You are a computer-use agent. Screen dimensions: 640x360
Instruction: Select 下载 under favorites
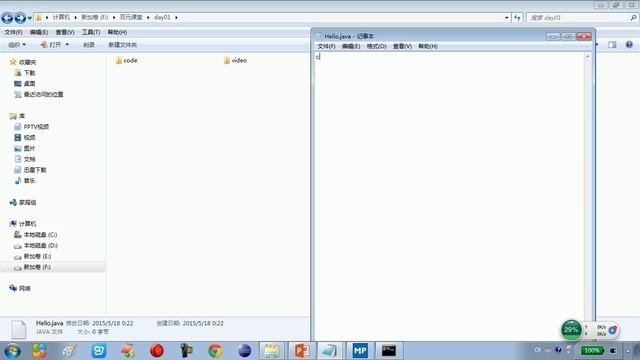29,73
